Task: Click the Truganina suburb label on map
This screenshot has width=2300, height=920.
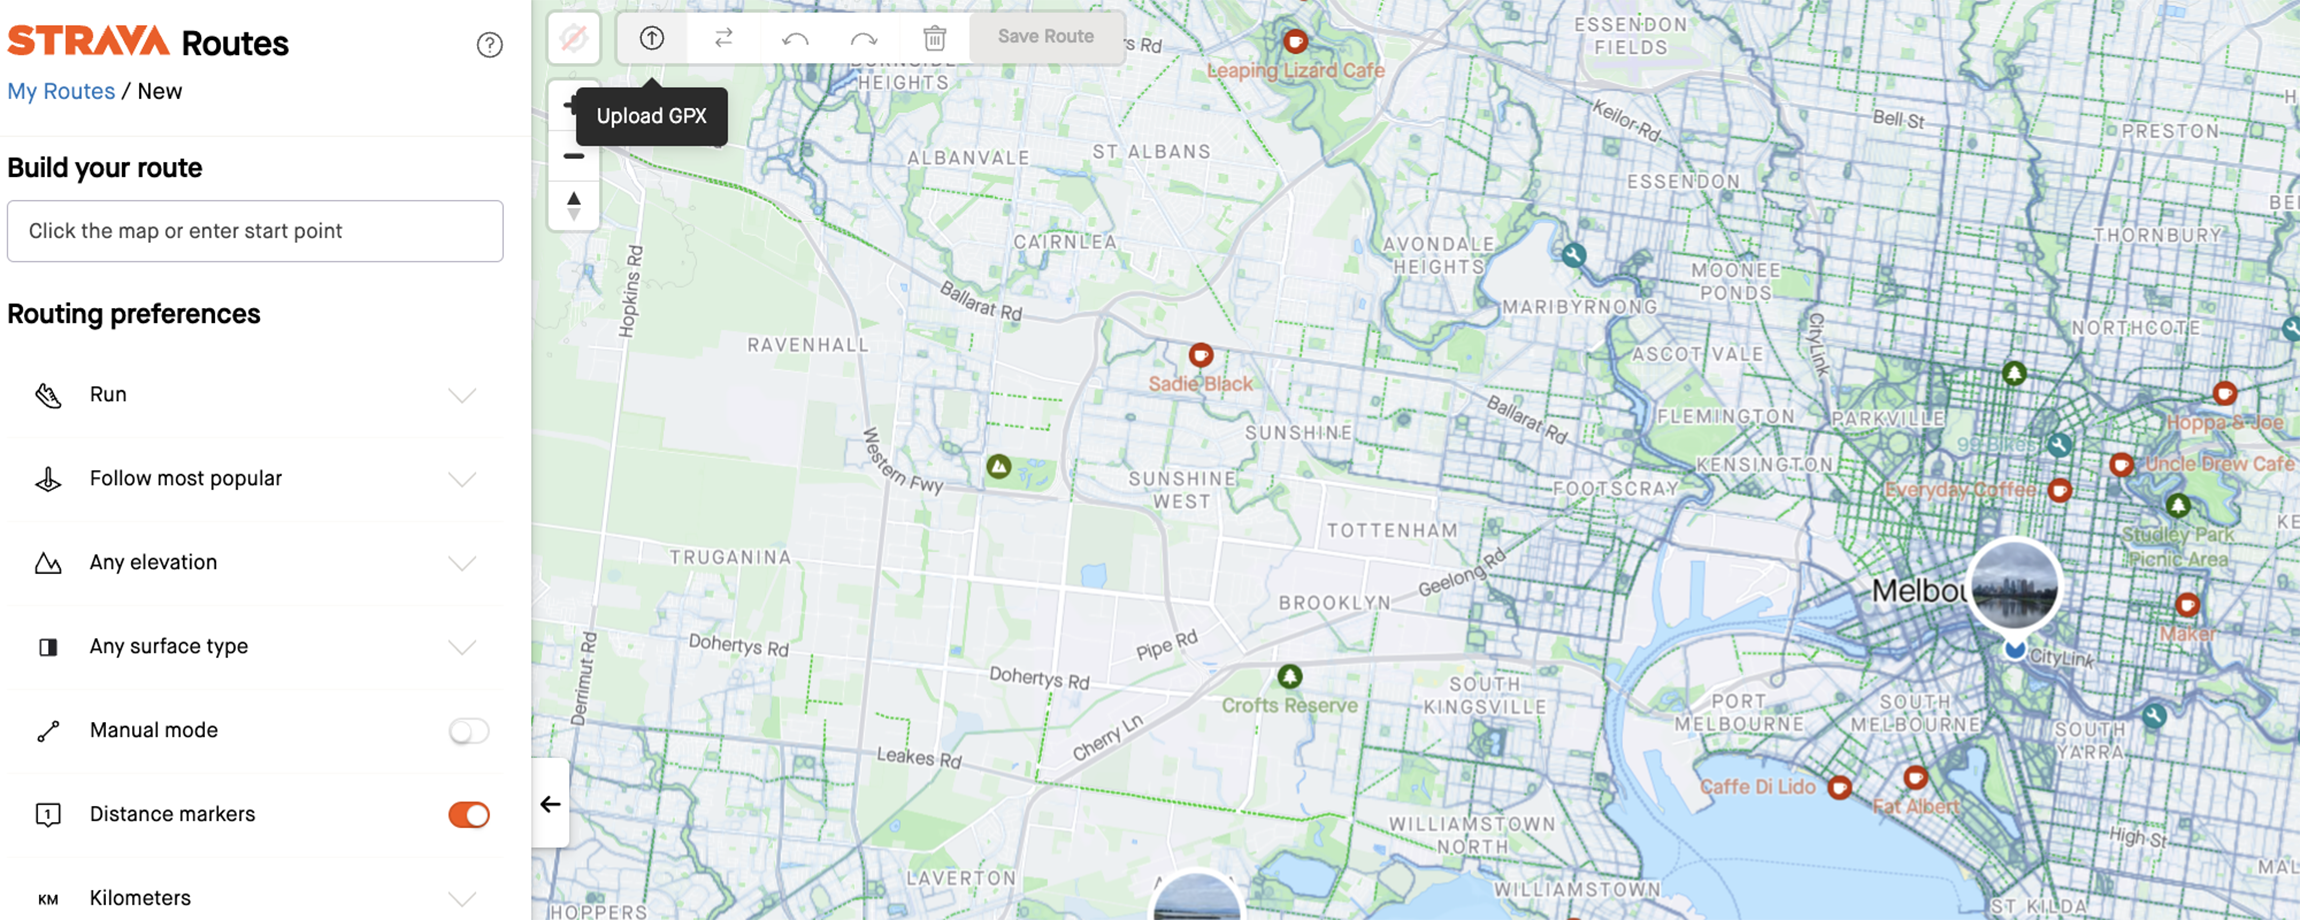Action: point(730,557)
